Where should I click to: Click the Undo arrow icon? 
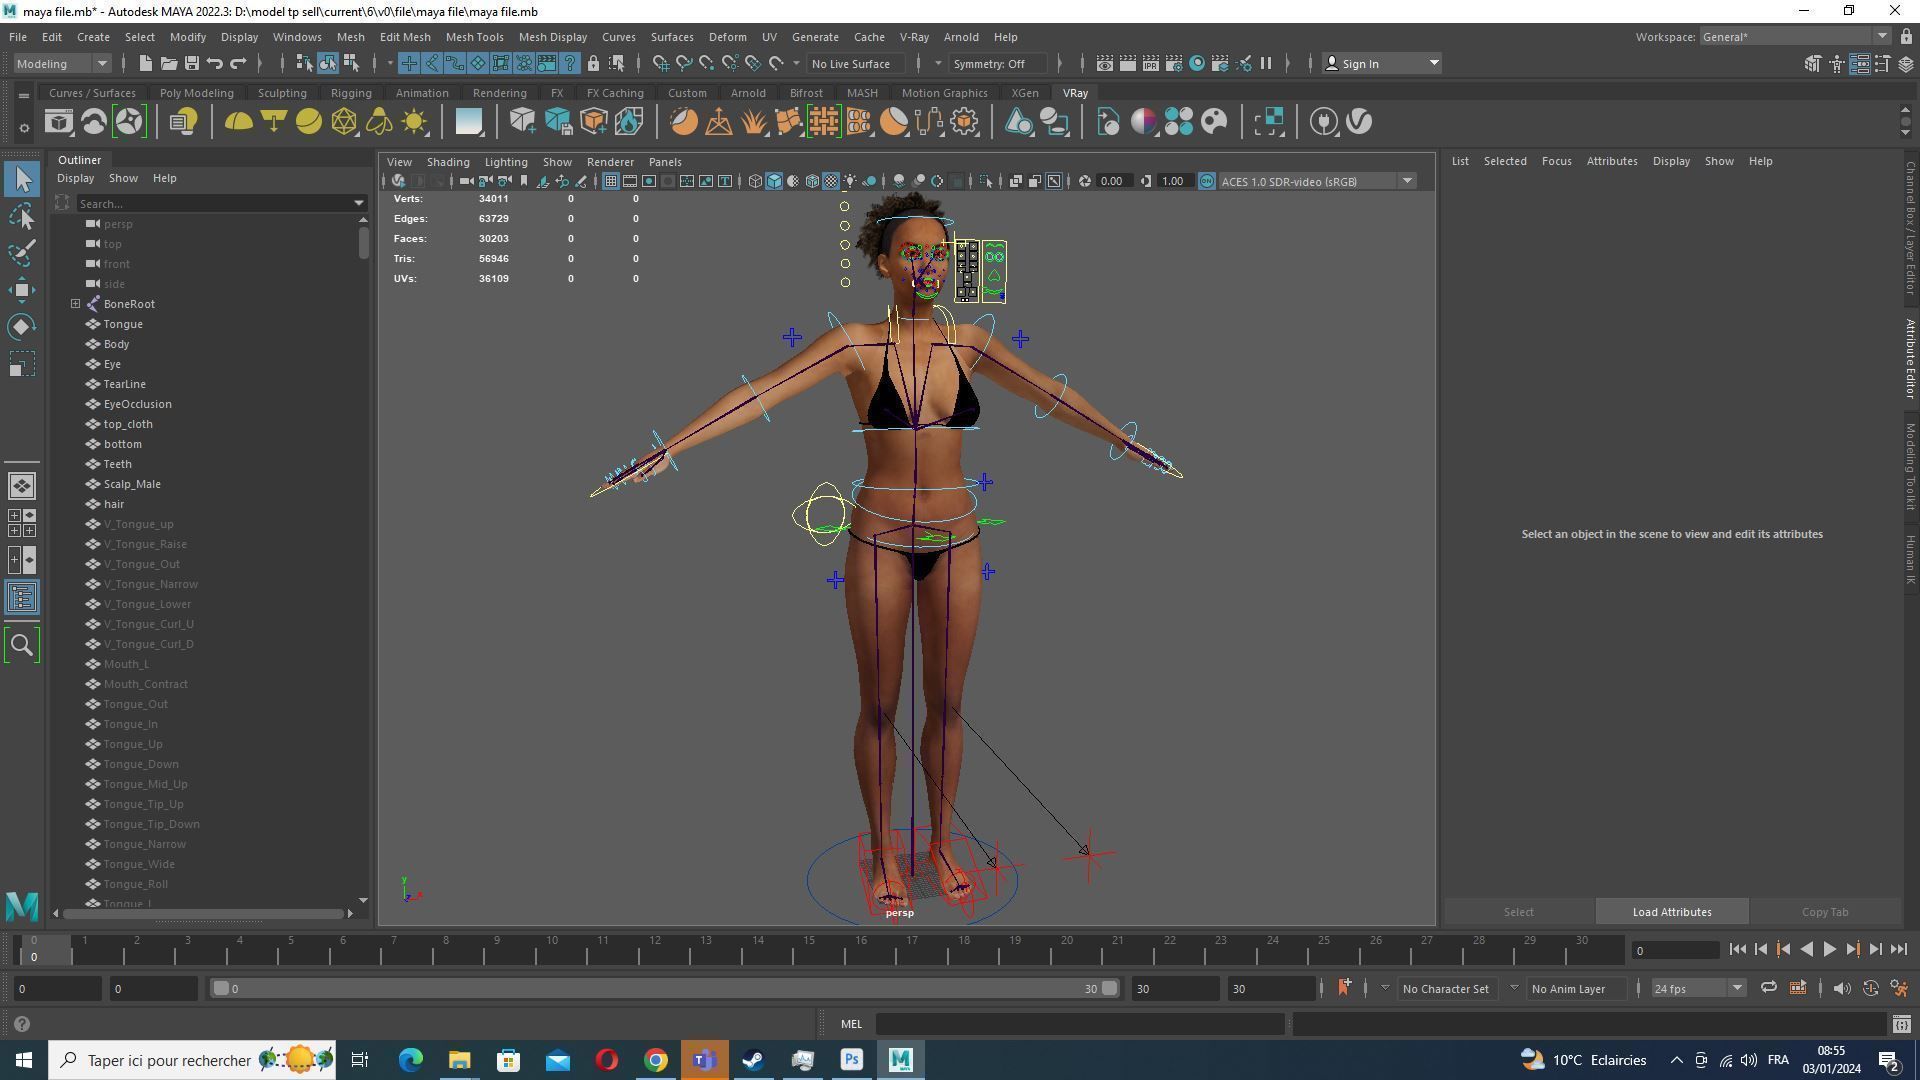tap(214, 64)
